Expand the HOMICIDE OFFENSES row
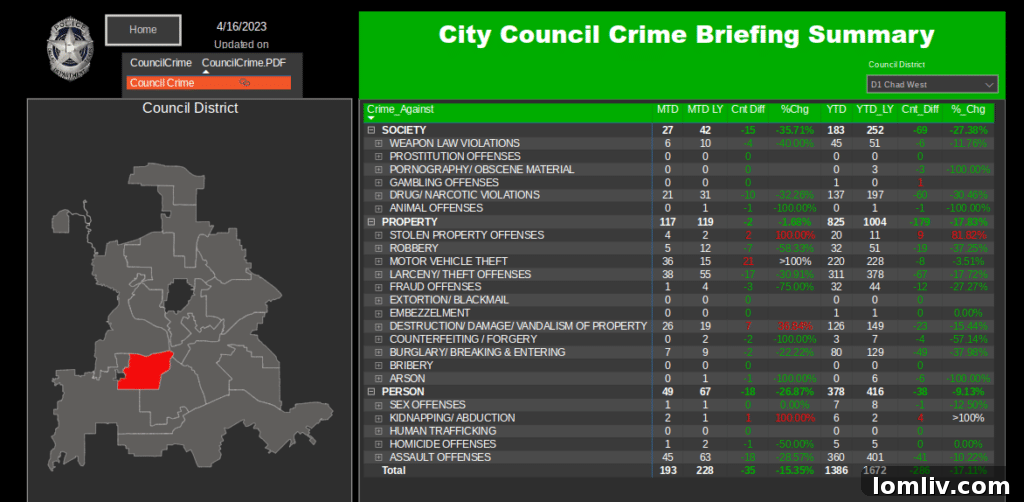 point(379,445)
